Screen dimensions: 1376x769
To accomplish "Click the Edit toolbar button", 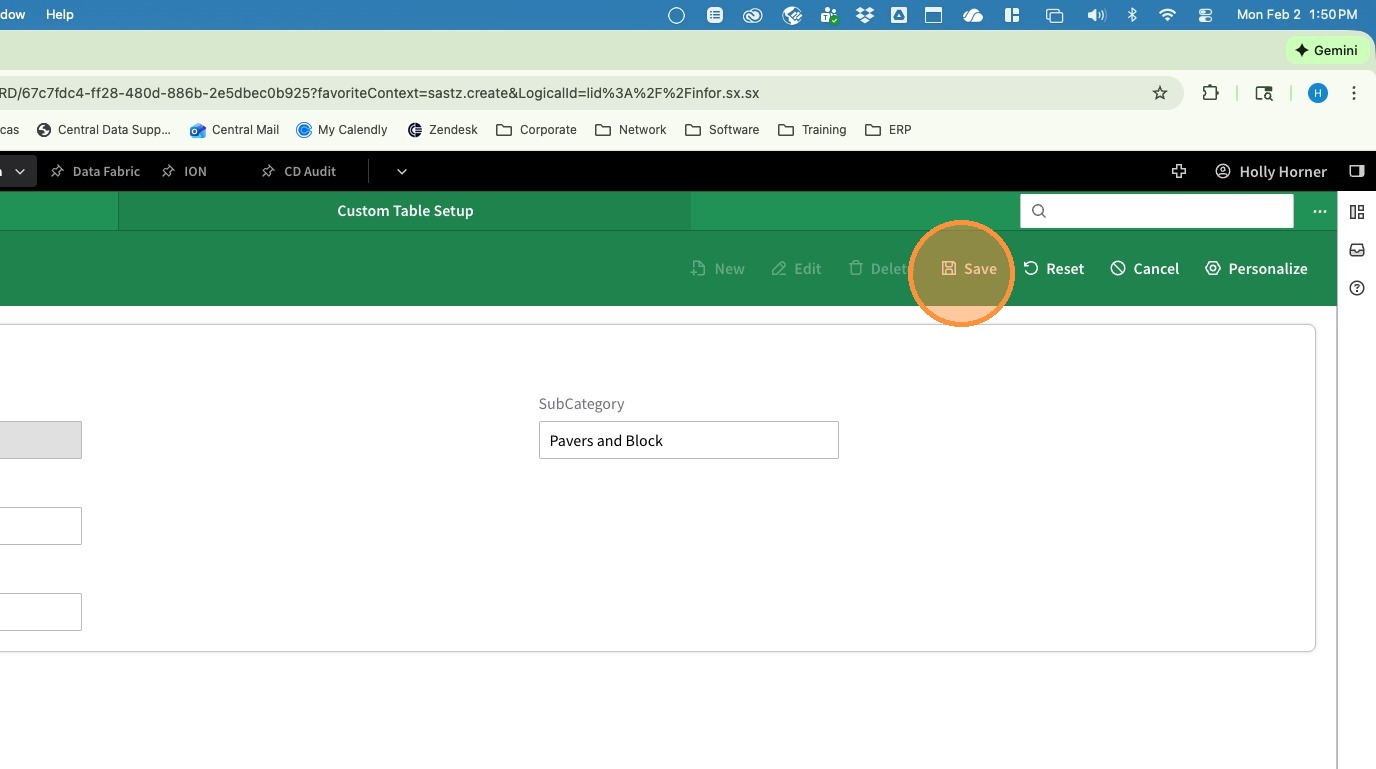I will [x=796, y=268].
